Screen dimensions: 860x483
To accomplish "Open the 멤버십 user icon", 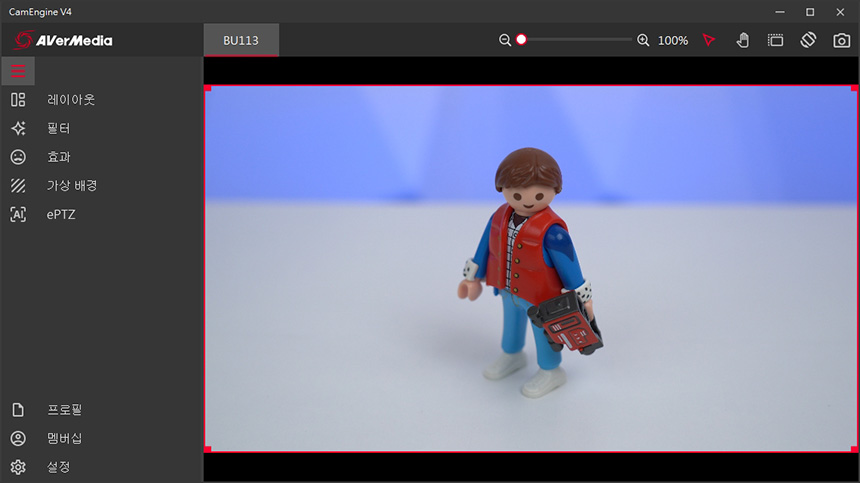I will 18,438.
